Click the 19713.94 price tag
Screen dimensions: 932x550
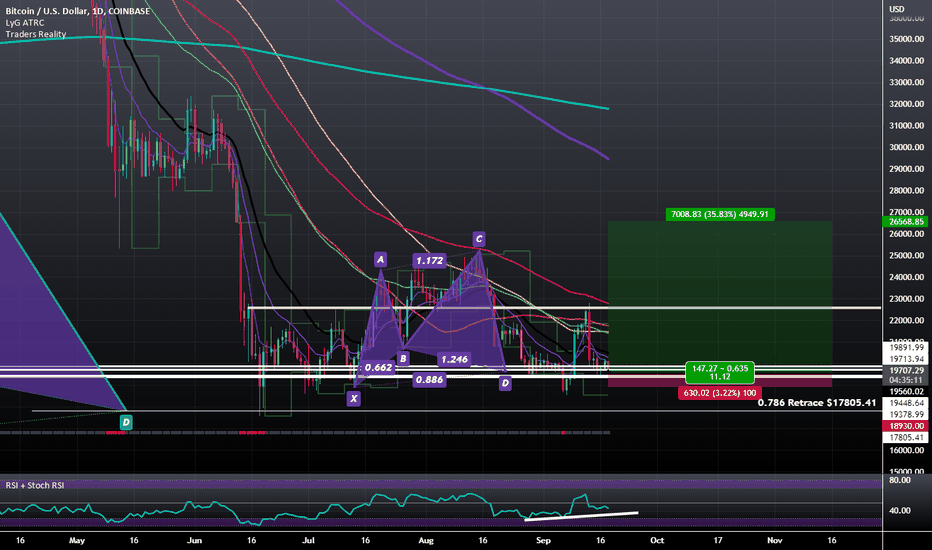[x=907, y=359]
